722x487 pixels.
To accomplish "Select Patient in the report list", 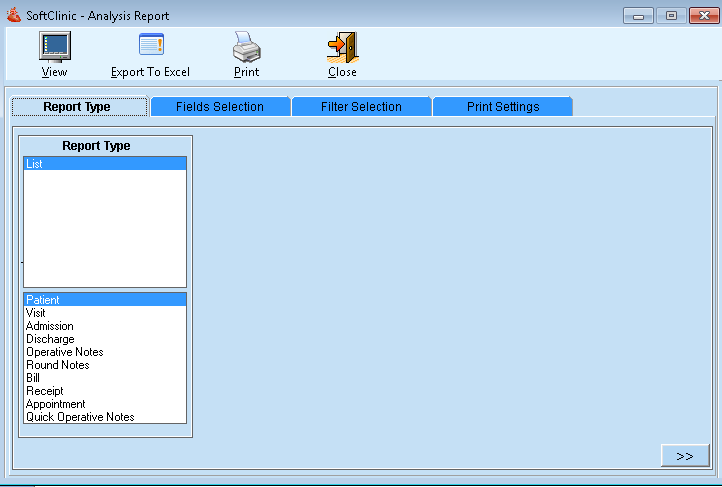I will pos(105,300).
